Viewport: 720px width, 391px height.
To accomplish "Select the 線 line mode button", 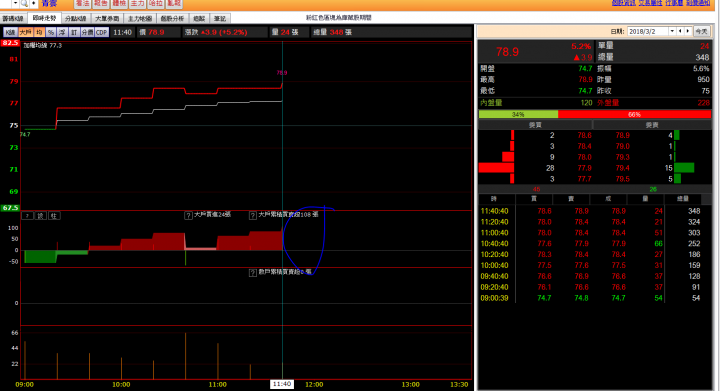I will [x=40, y=216].
